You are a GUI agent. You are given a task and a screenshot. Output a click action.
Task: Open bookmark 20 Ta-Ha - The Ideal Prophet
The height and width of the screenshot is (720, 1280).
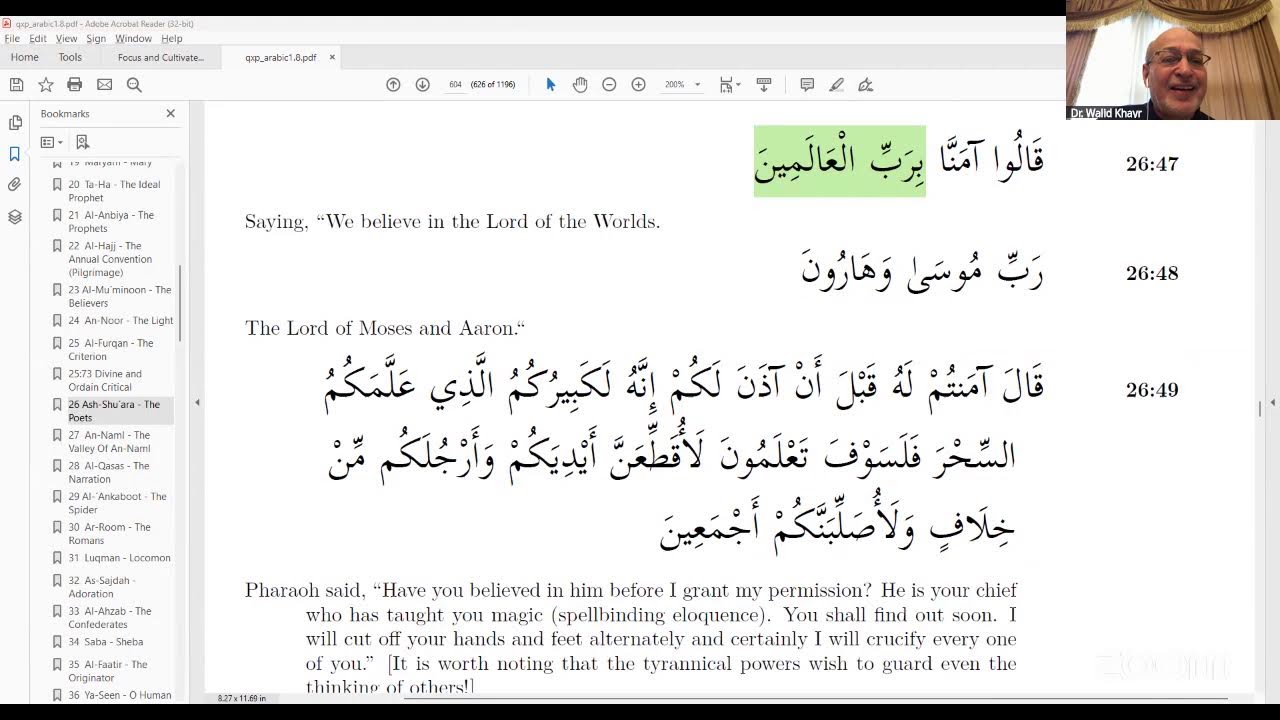pos(114,191)
